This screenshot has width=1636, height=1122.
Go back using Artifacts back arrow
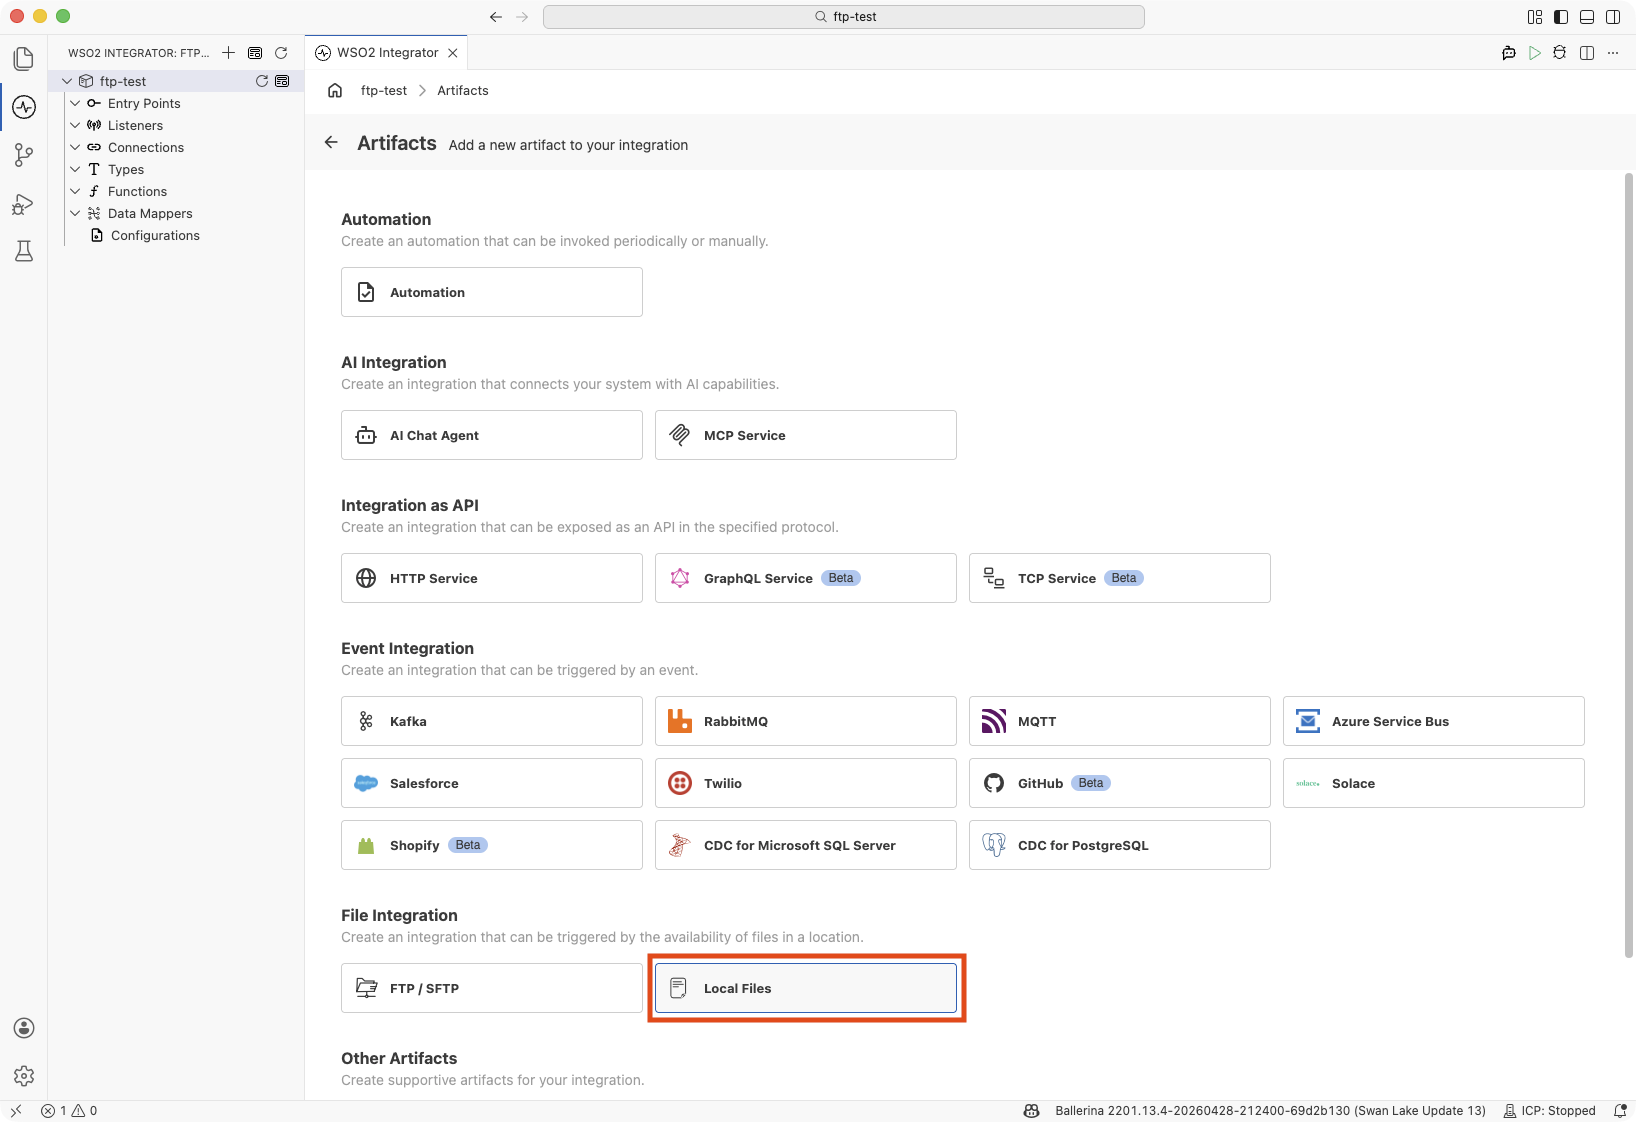point(331,143)
